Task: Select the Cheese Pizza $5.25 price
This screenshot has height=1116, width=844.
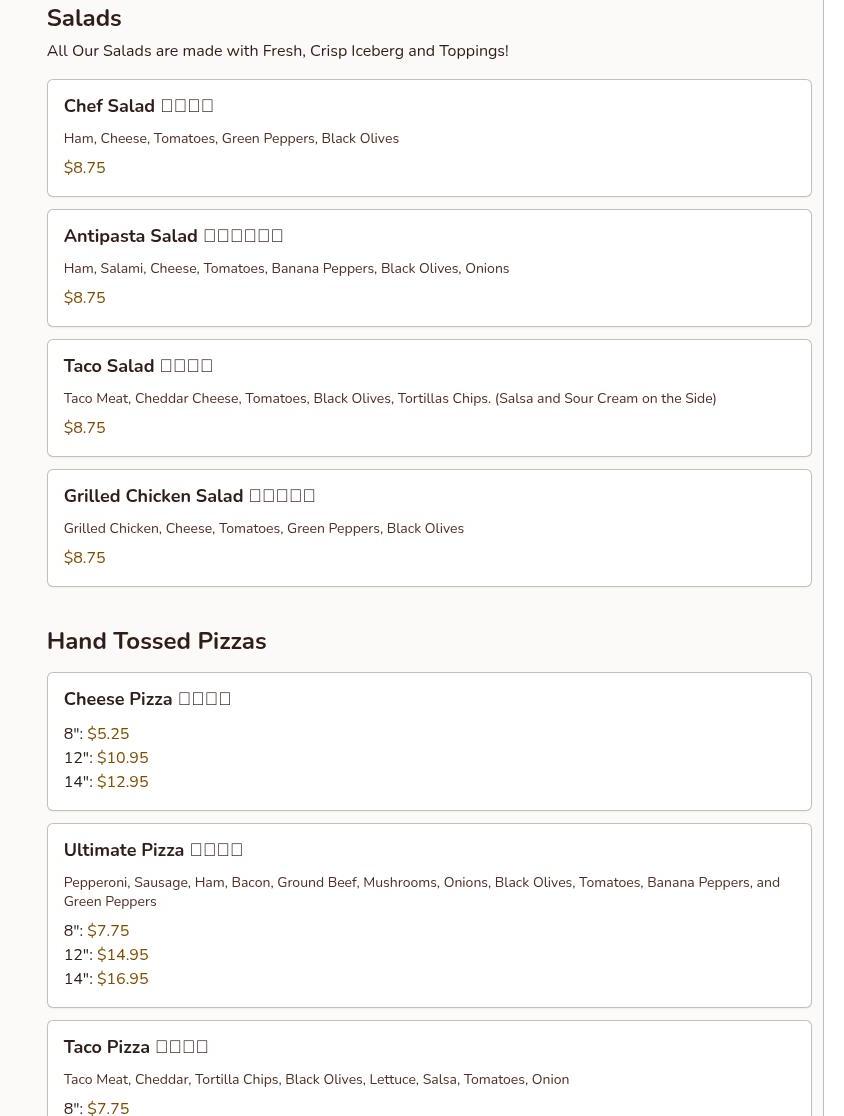Action: (x=108, y=734)
